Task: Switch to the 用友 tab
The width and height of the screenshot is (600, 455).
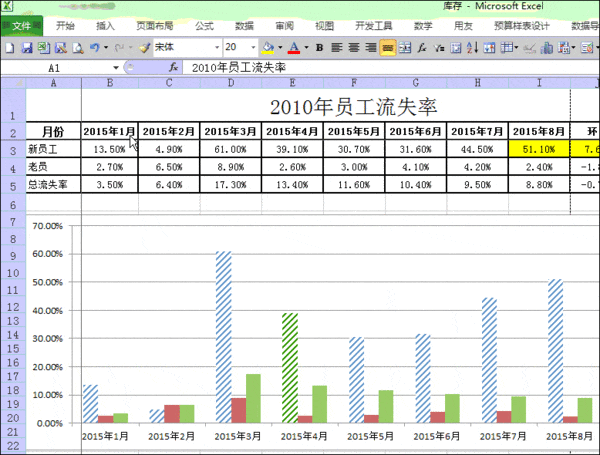Action: 463,26
